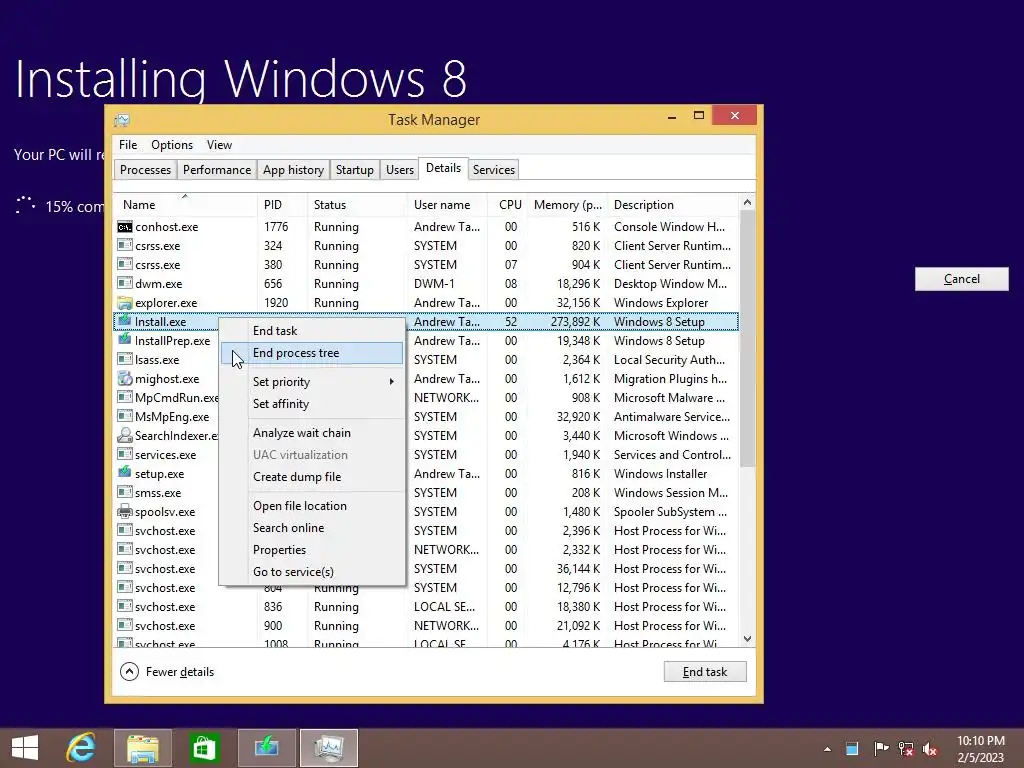
Task: Switch to the App history tab
Action: click(293, 170)
